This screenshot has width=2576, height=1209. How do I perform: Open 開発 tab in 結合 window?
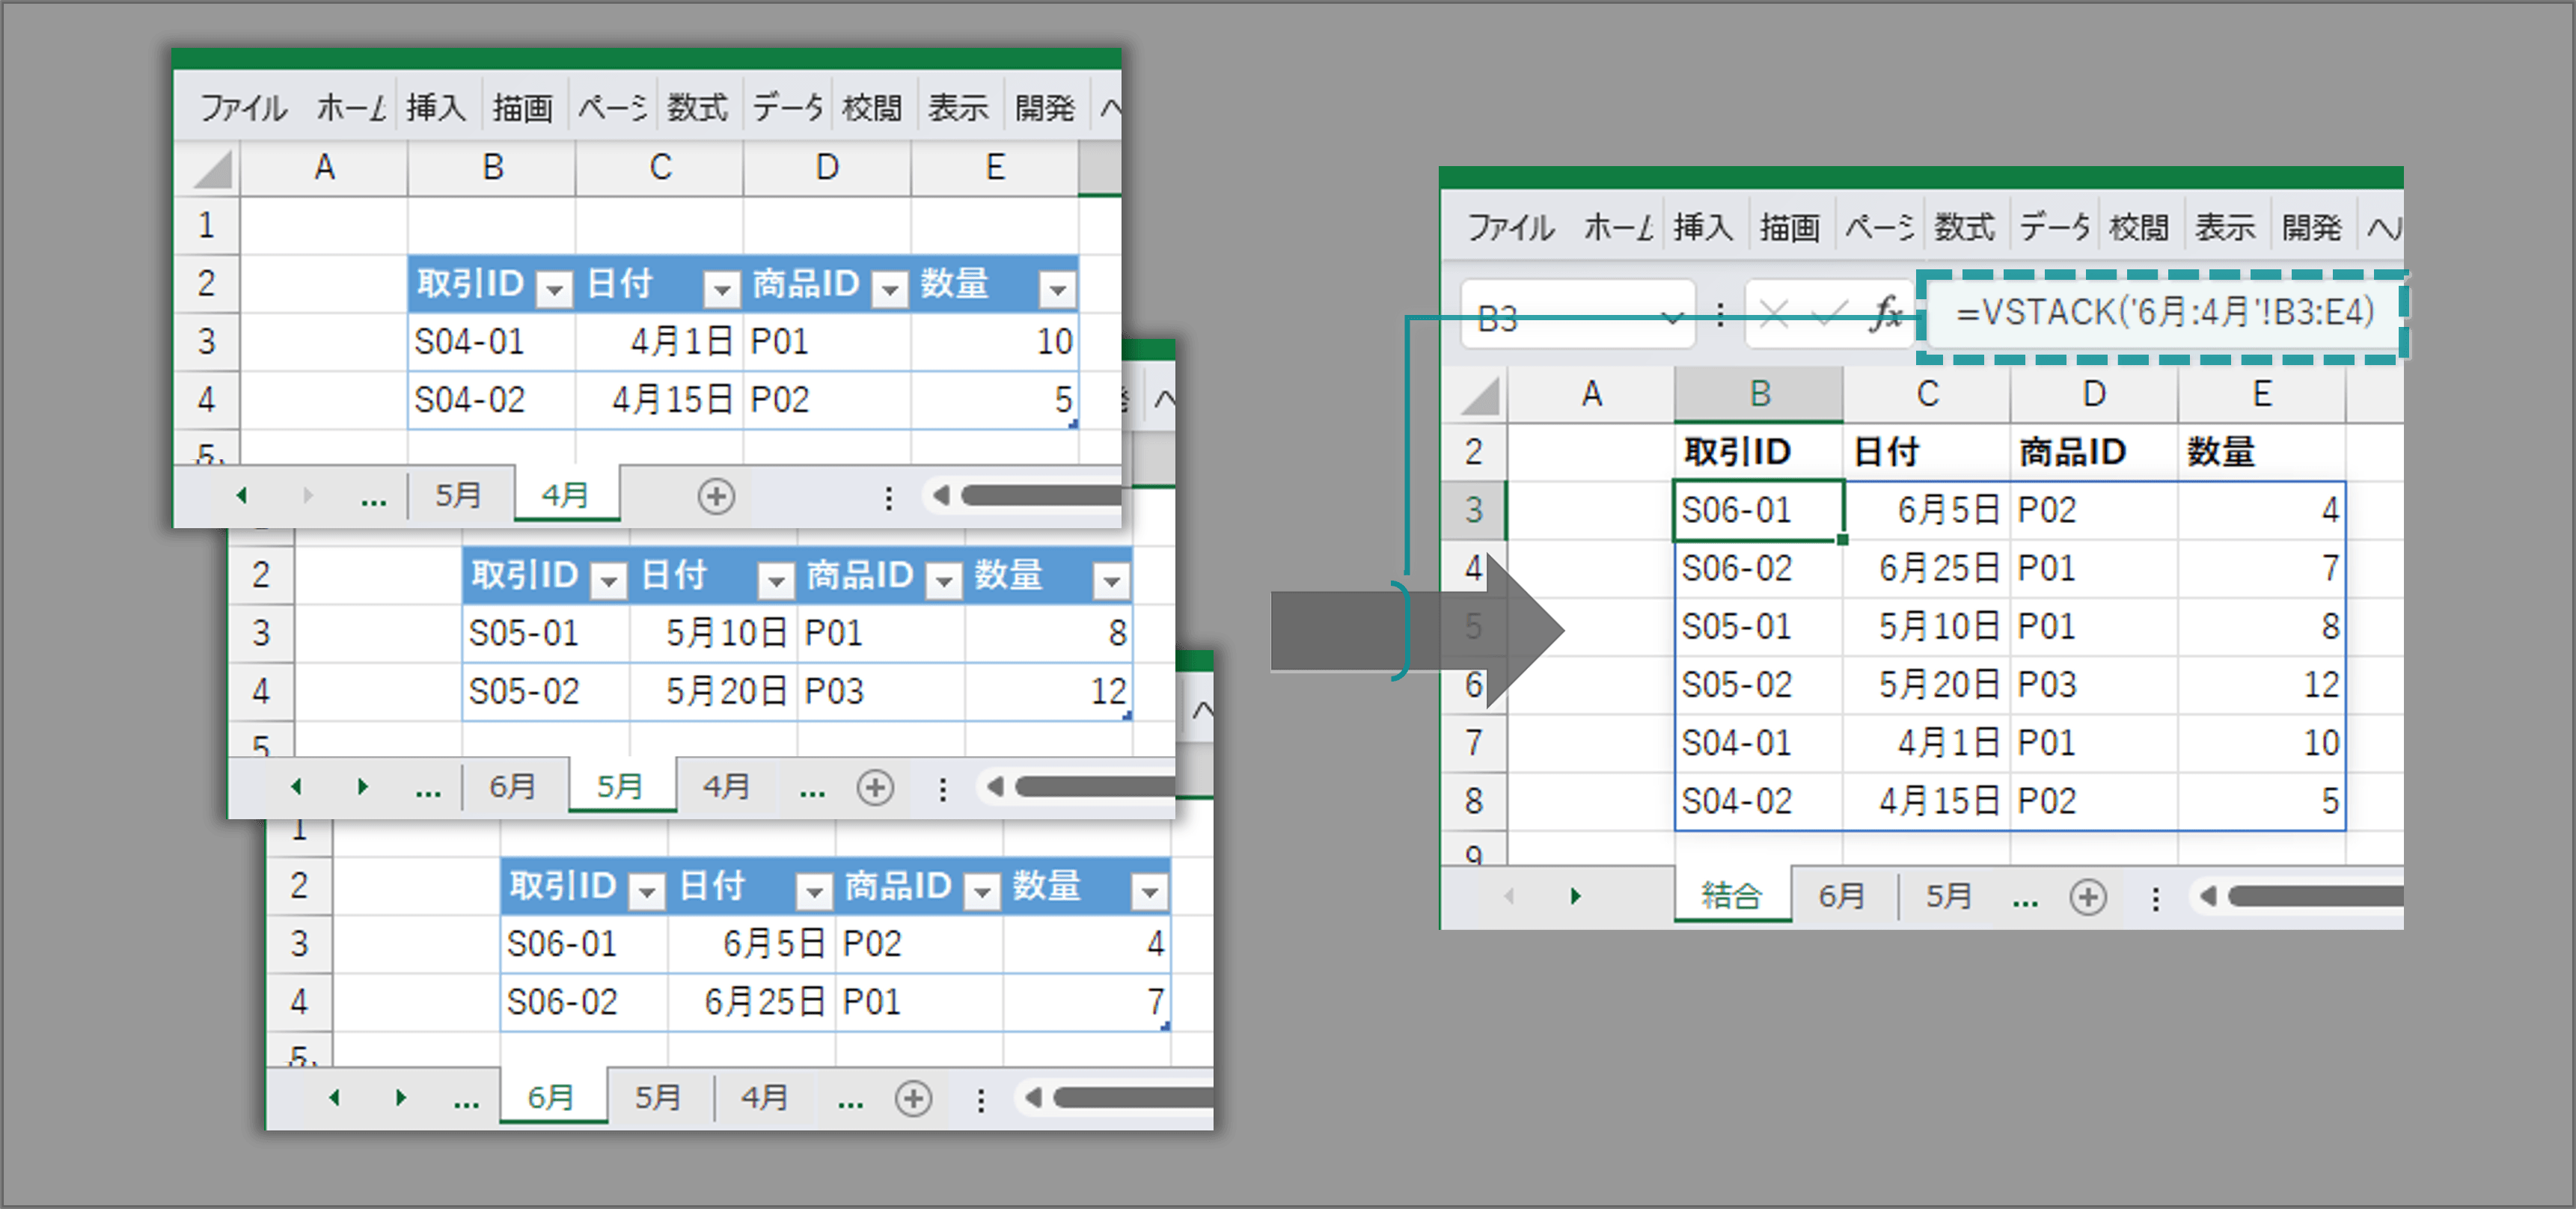[2311, 227]
